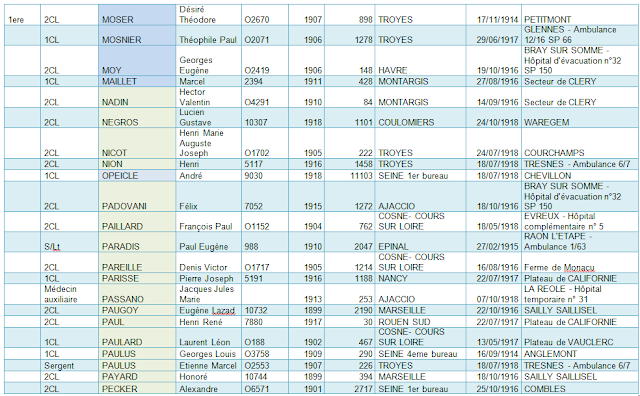Select the Médecin auxiliaire rank cell
This screenshot has height=396, width=640.
coord(69,294)
